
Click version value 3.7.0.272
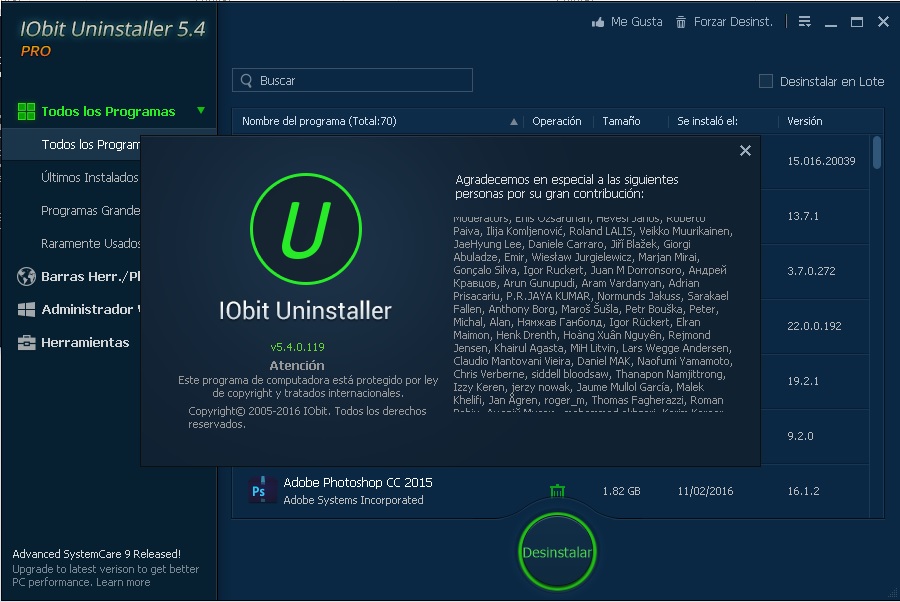click(811, 271)
